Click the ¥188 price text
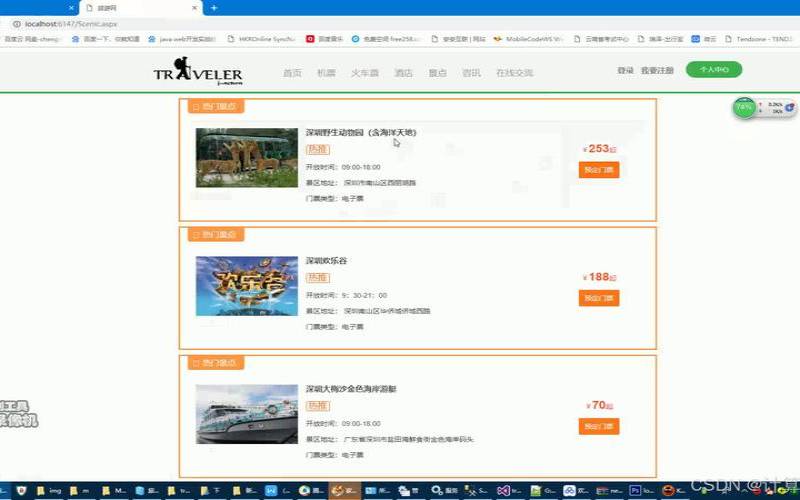The width and height of the screenshot is (800, 500). click(599, 277)
